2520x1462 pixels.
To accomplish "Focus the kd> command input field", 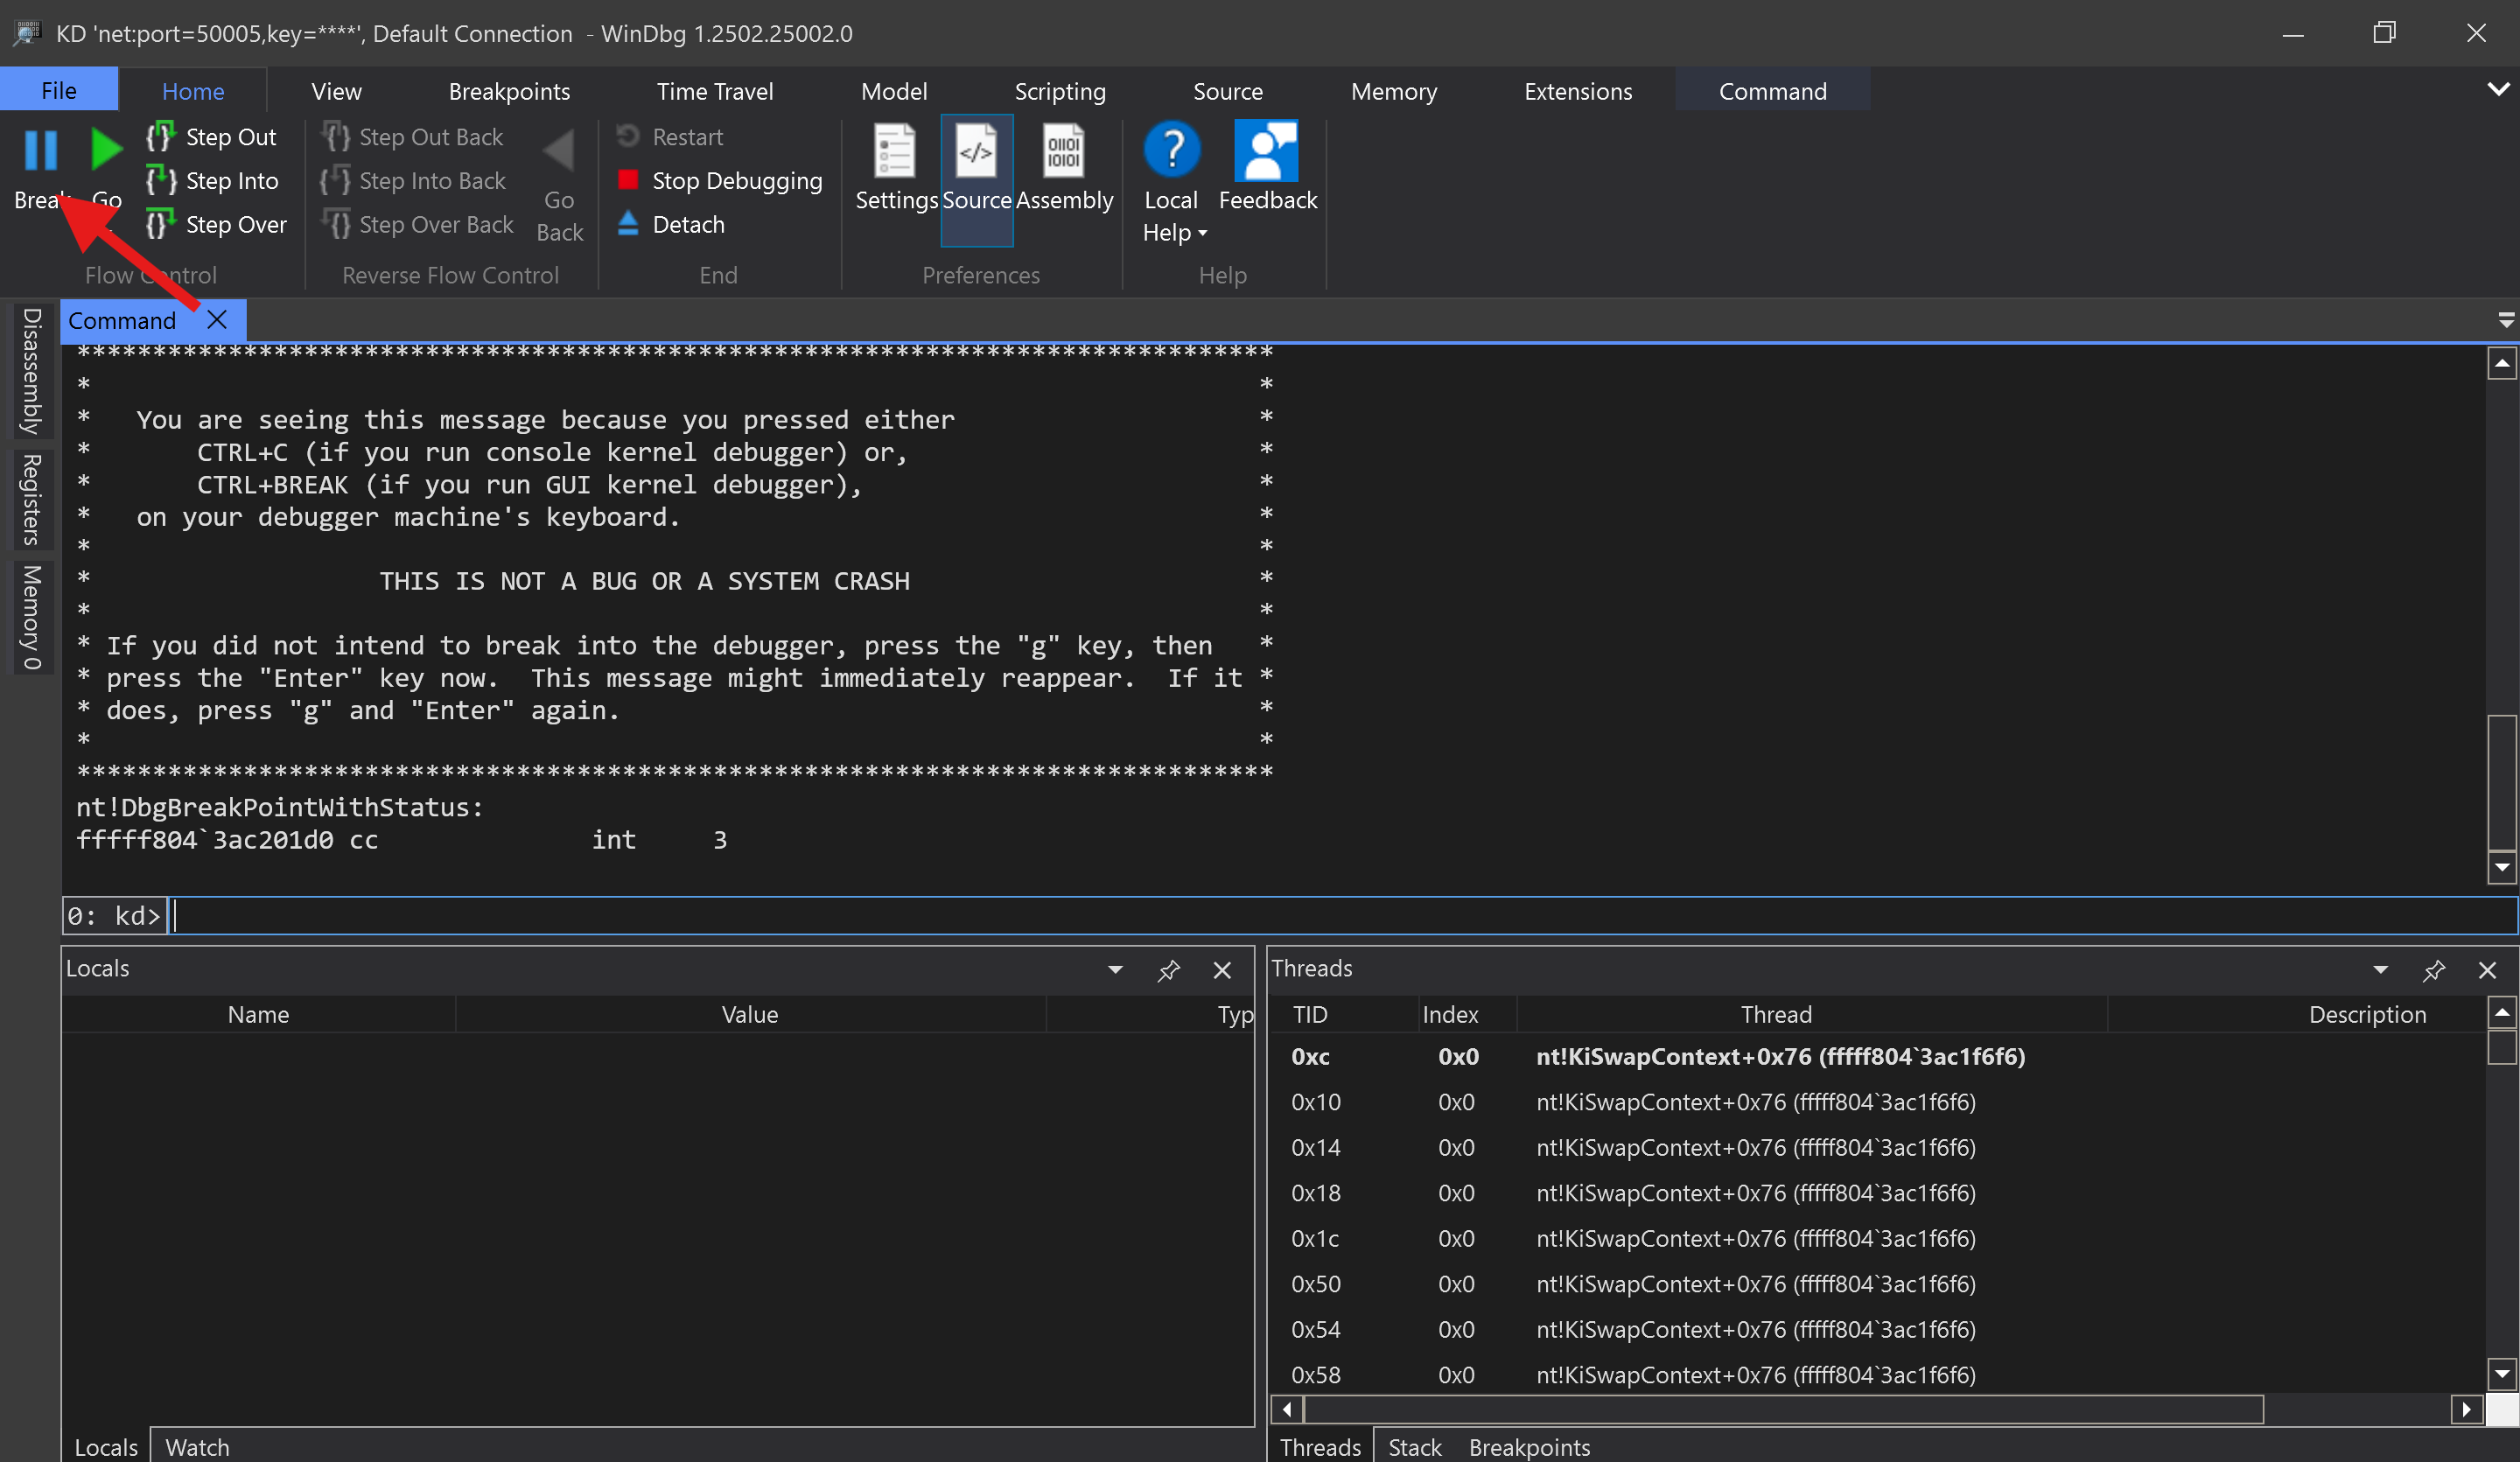I will 1300,915.
